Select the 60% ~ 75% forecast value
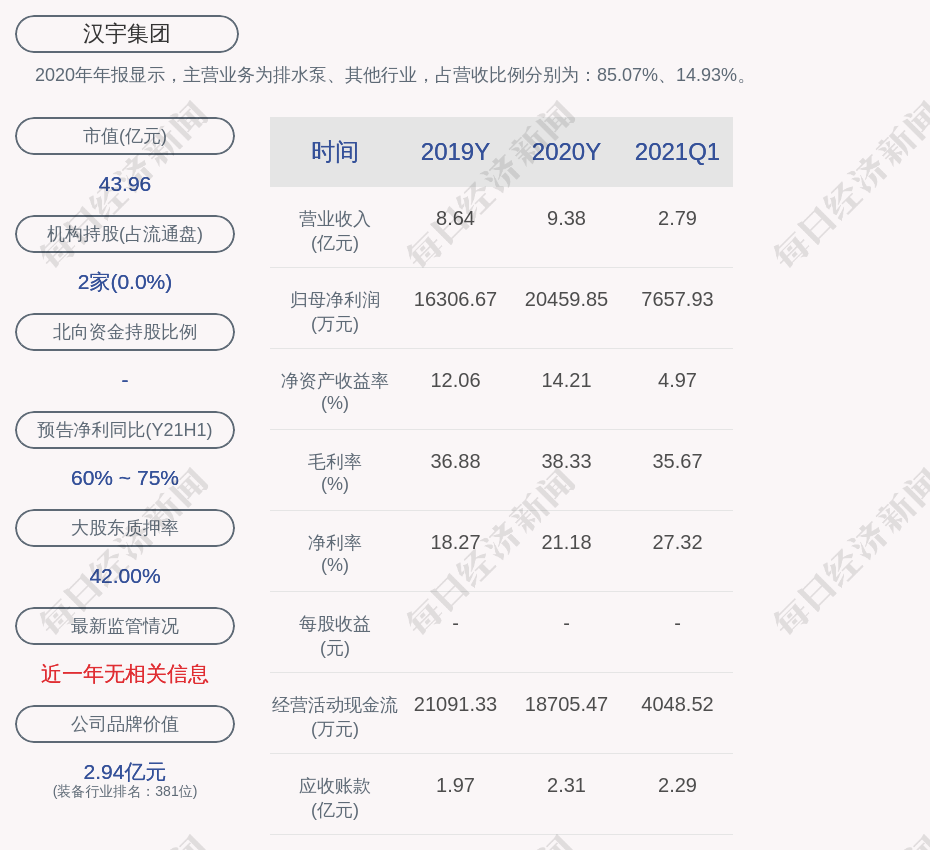Screen dimensions: 930x850 pyautogui.click(x=125, y=477)
